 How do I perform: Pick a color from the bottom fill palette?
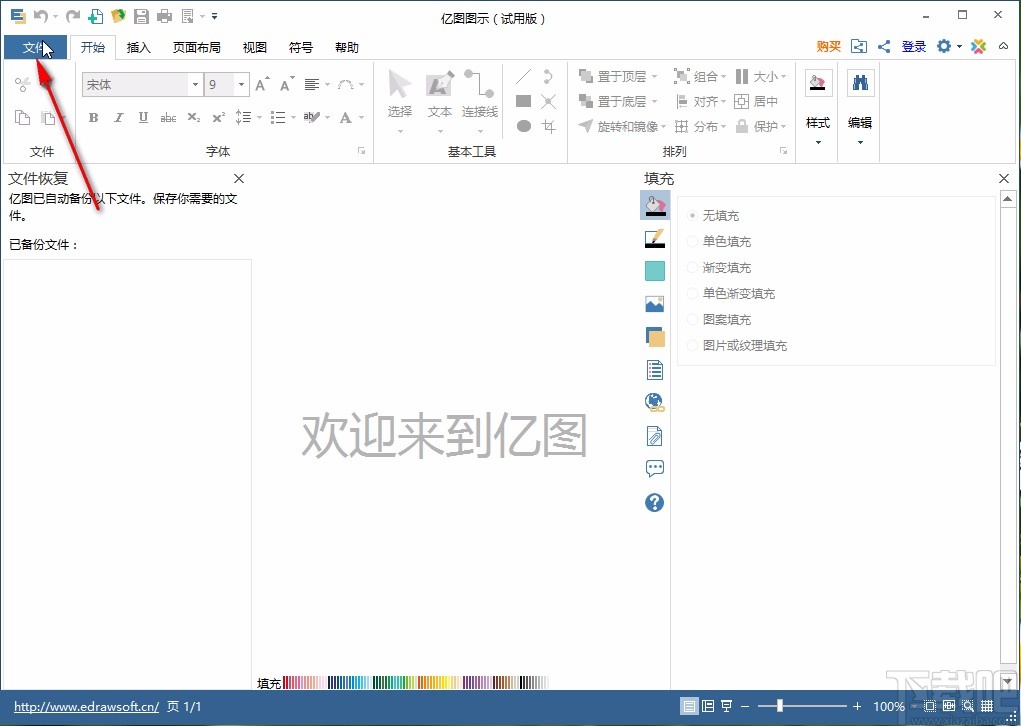[x=416, y=682]
